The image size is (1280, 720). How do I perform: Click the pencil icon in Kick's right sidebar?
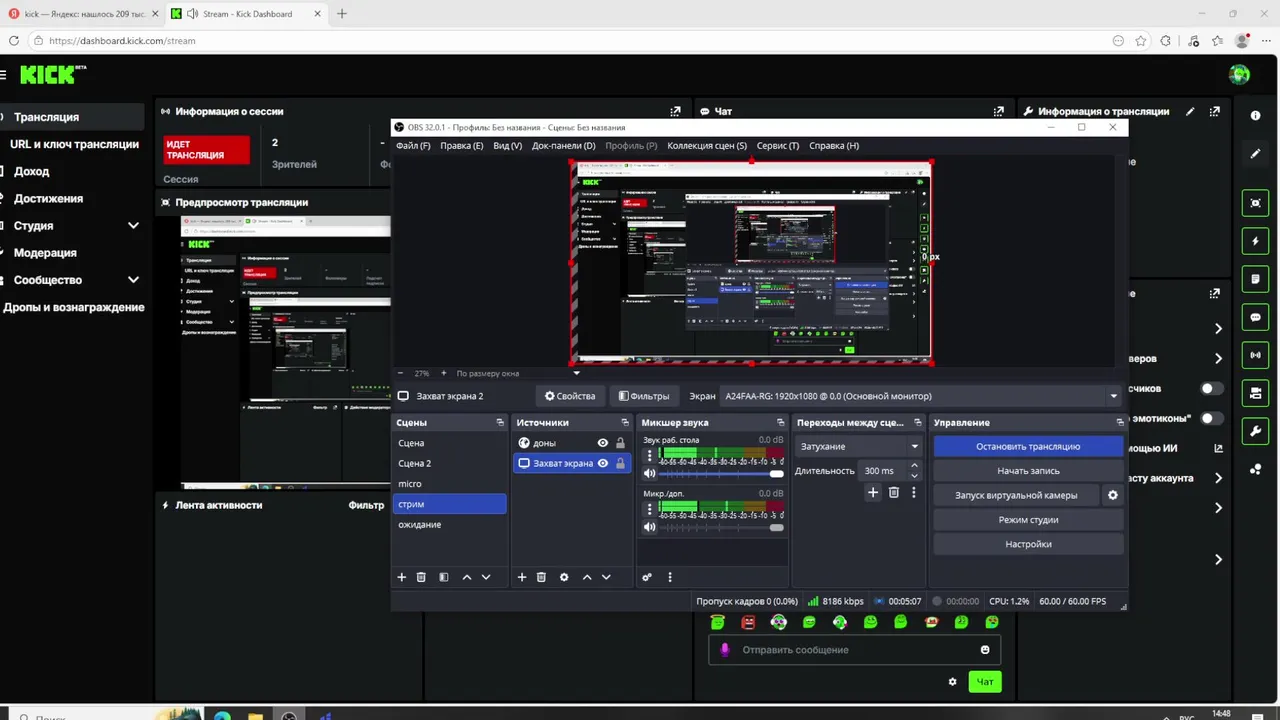pos(1255,154)
